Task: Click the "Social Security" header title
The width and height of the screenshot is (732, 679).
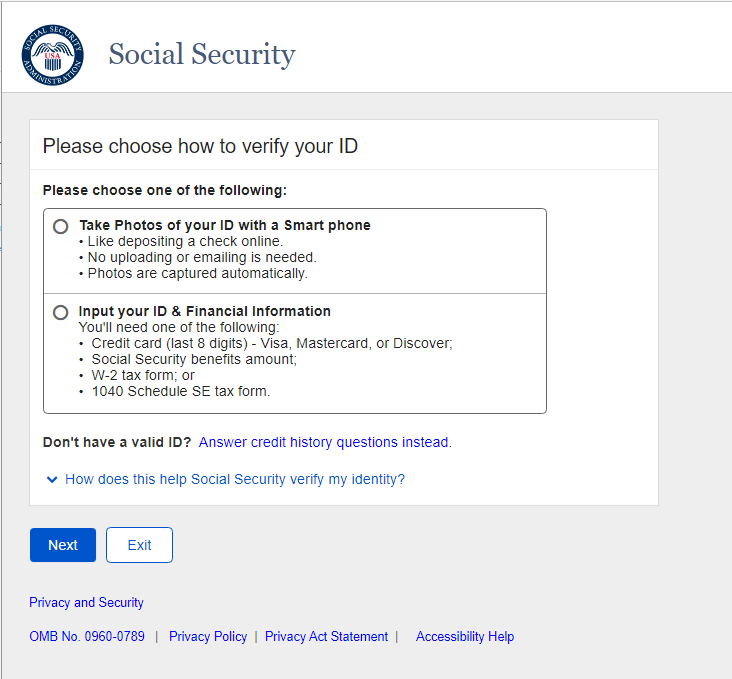Action: (x=202, y=54)
